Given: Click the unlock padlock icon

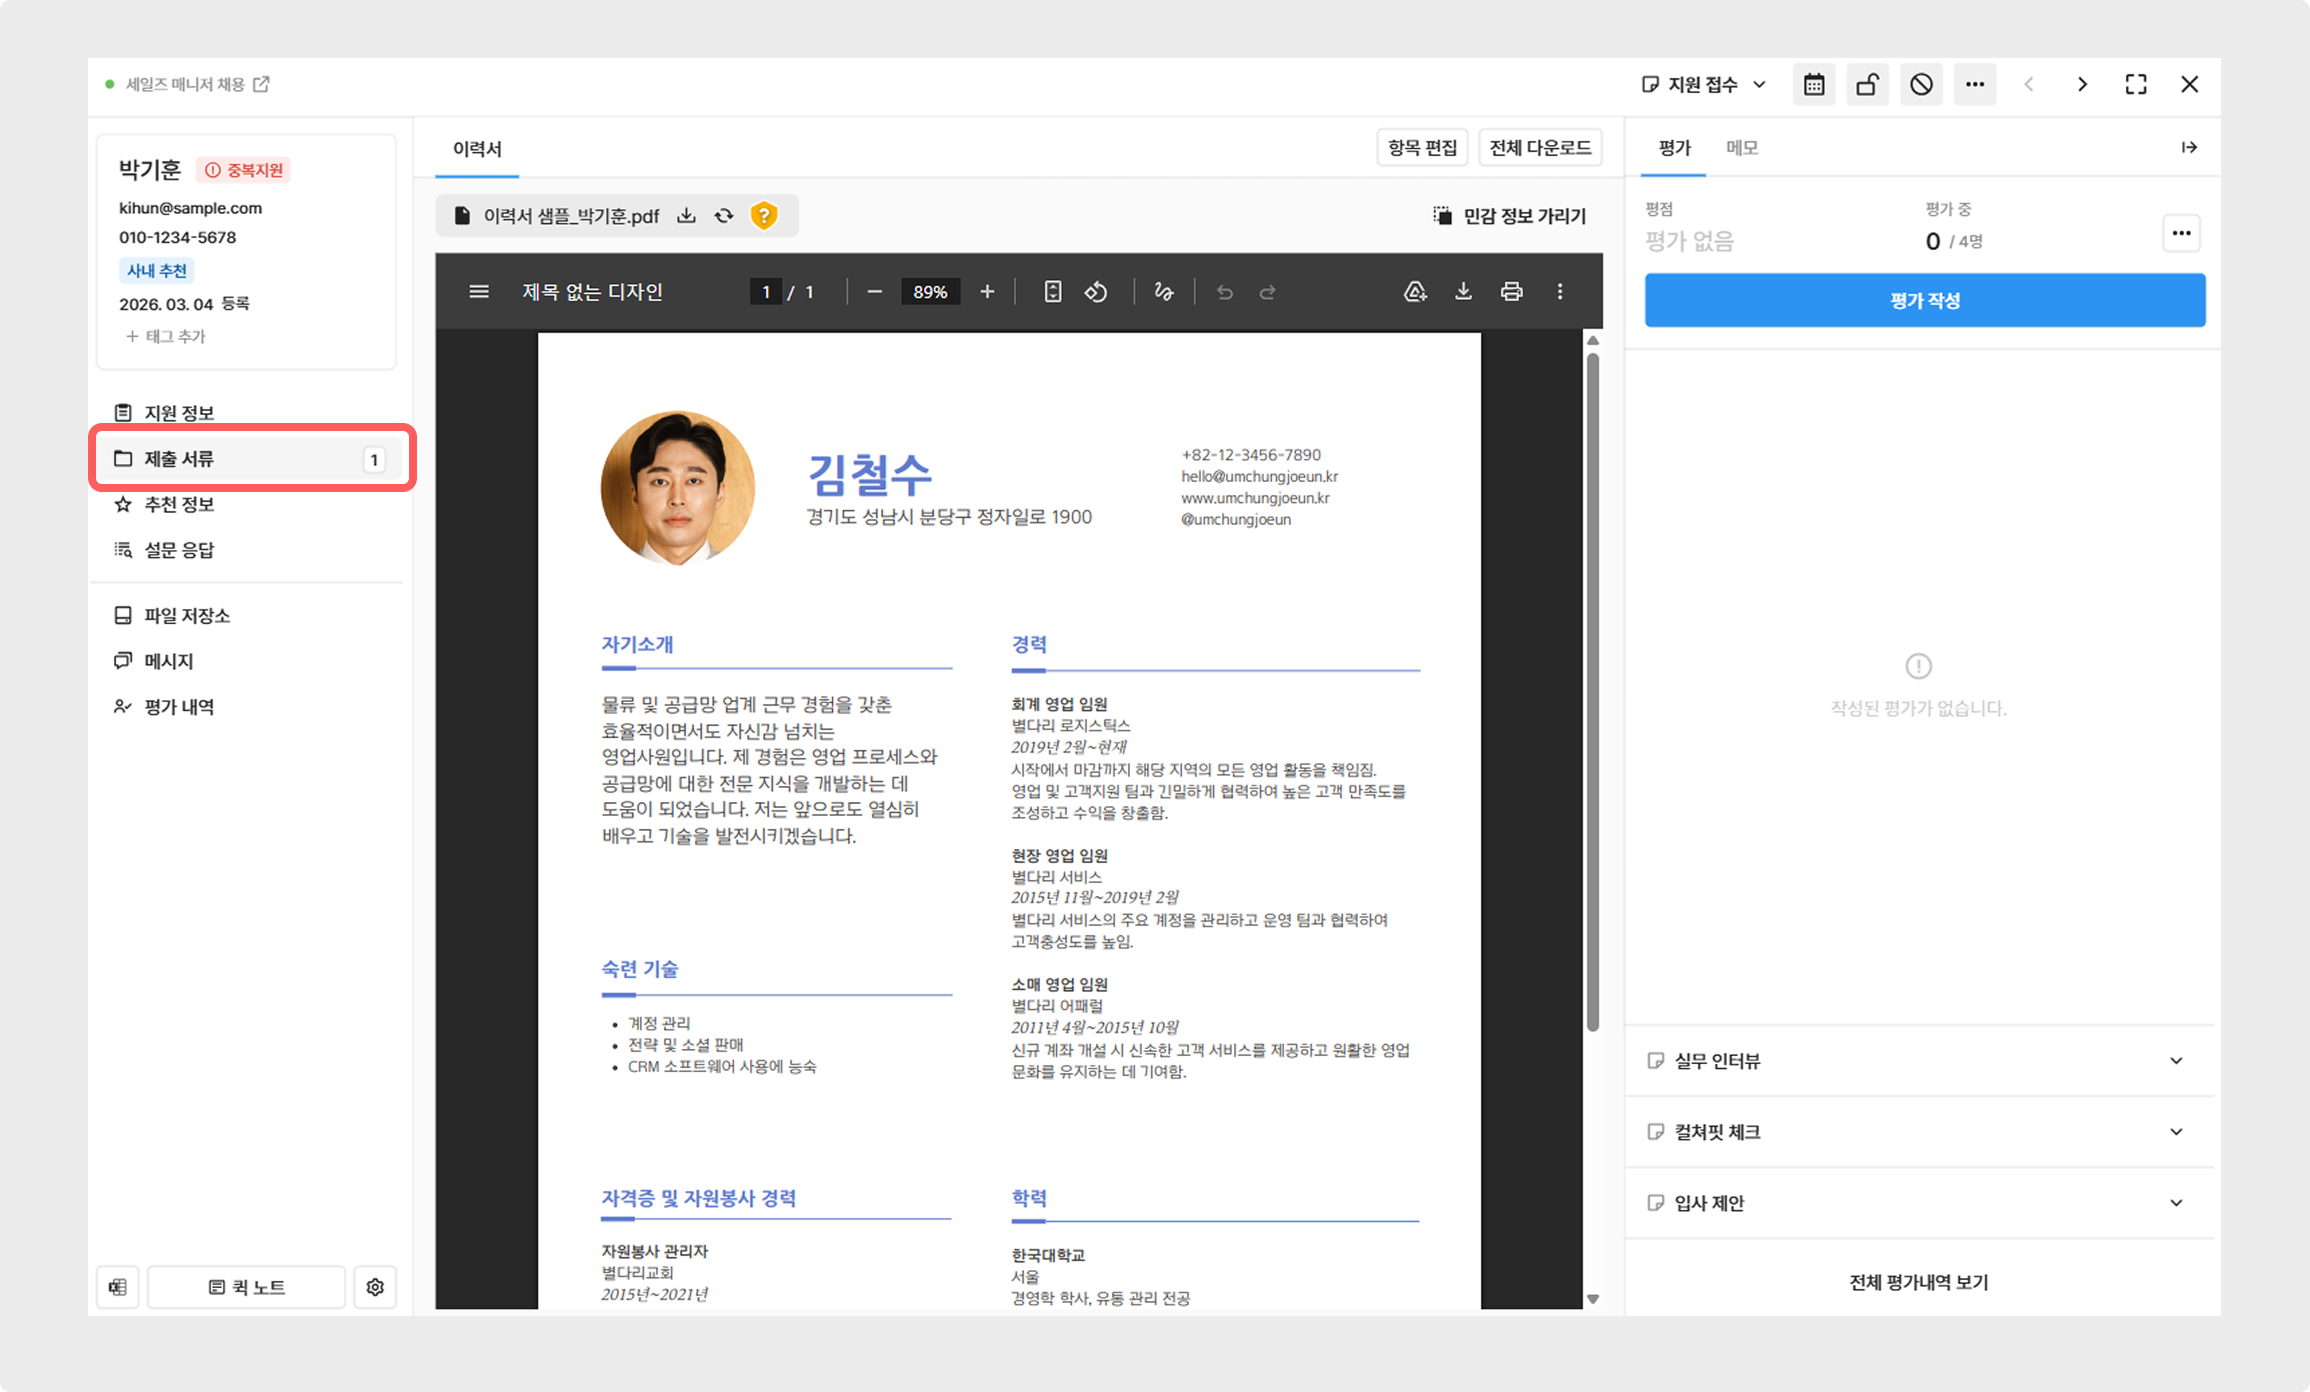Looking at the screenshot, I should (1867, 85).
